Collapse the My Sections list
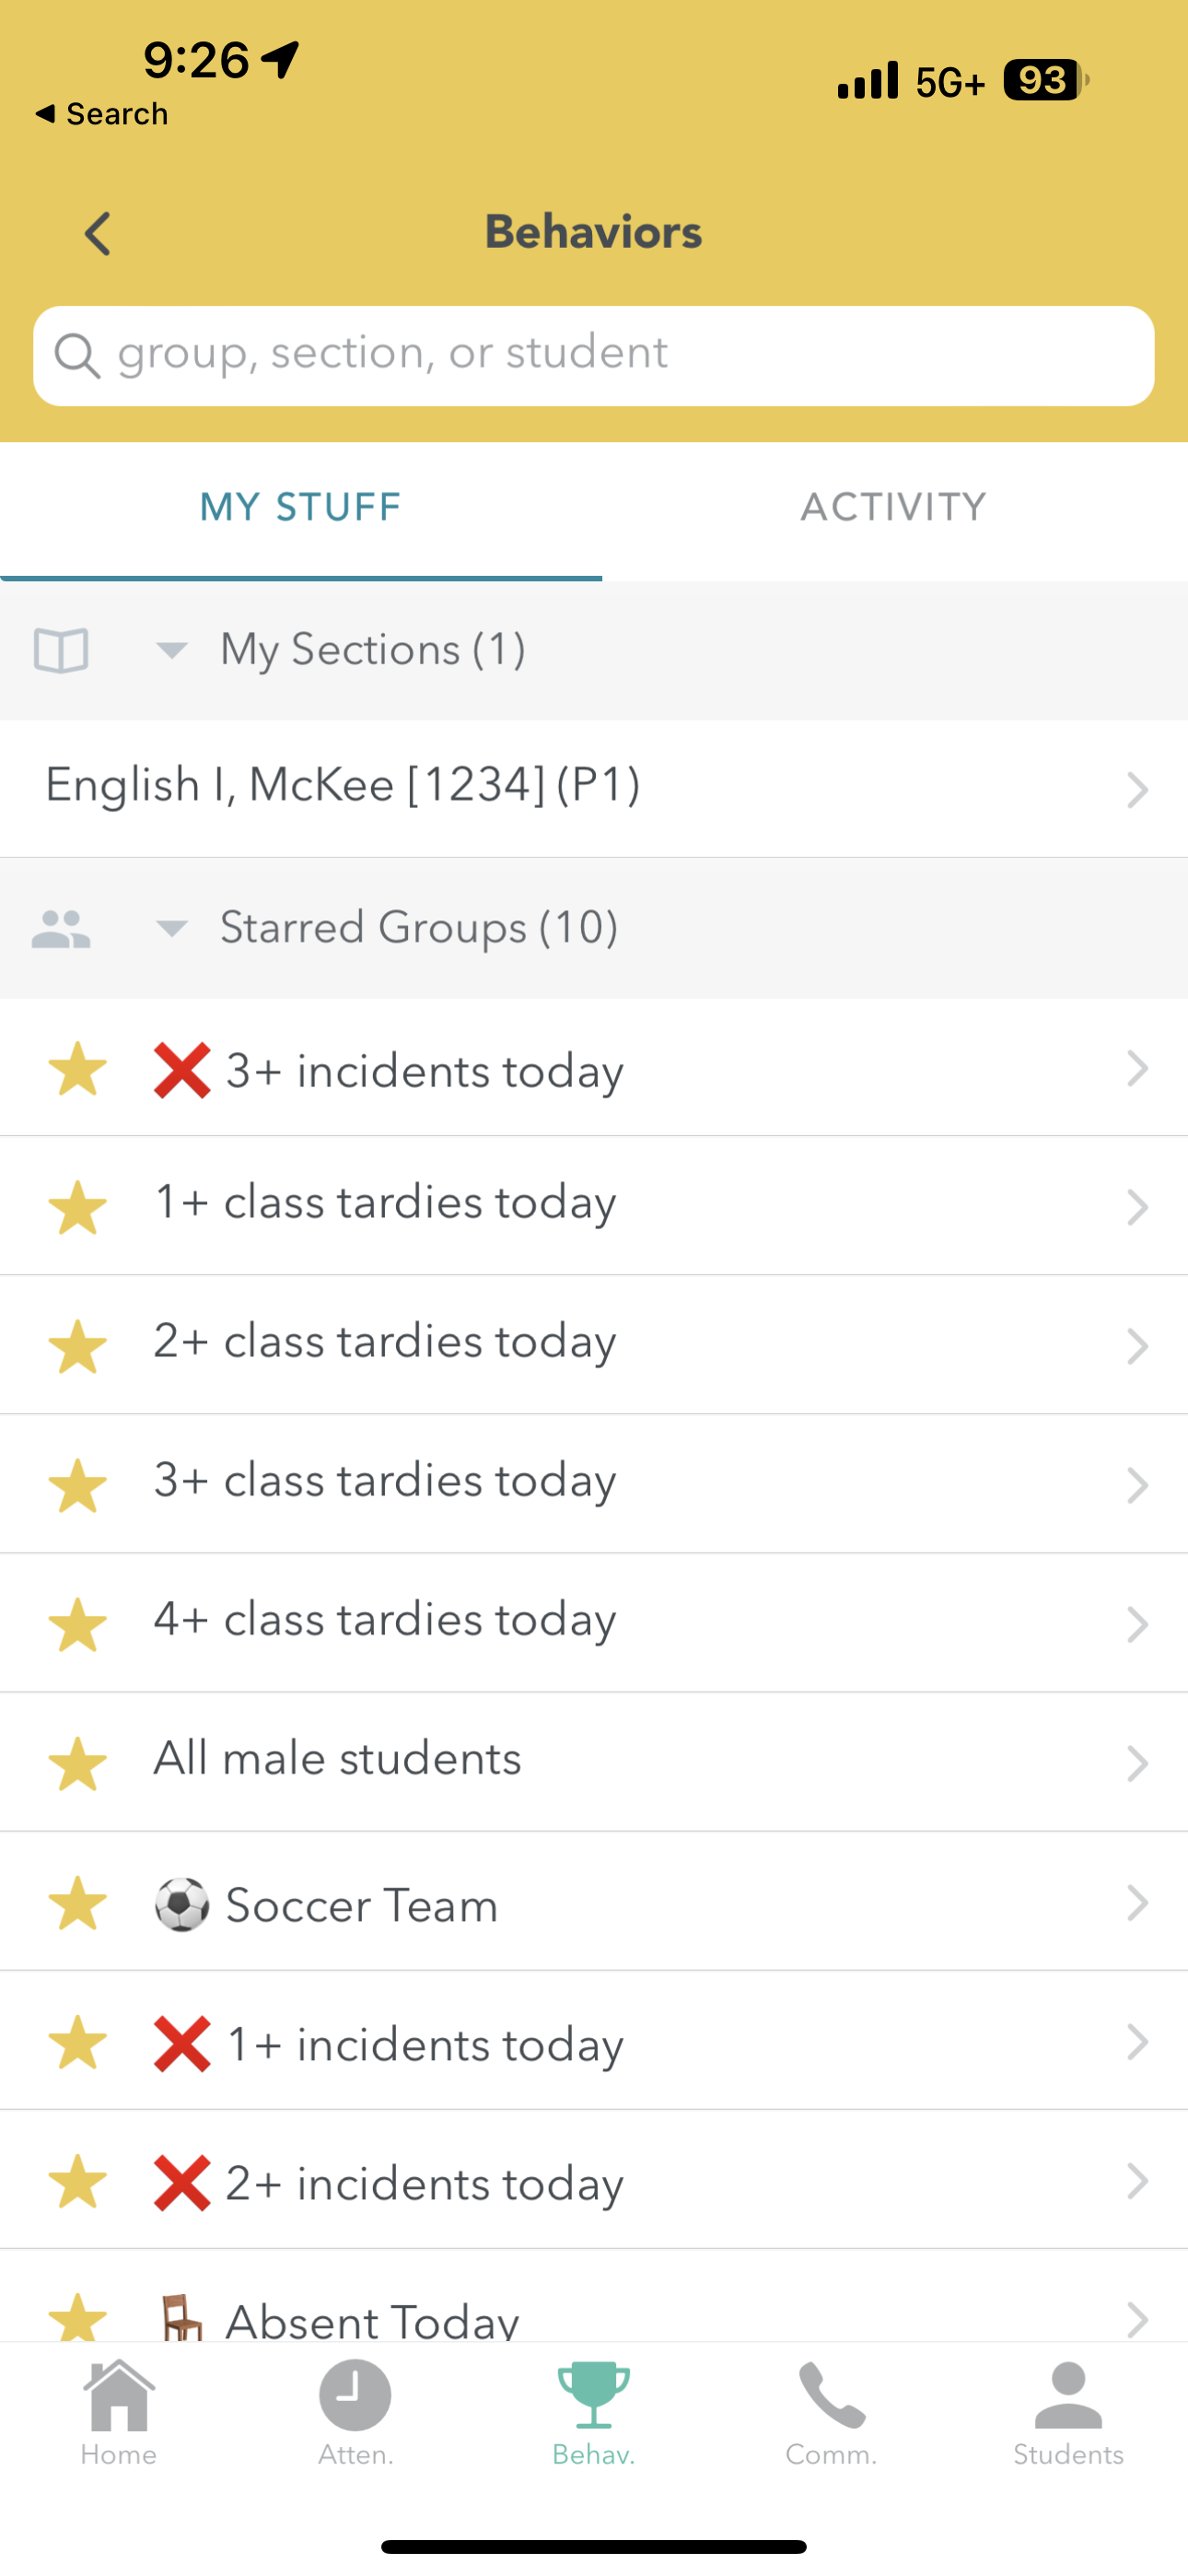Screen dimensions: 1188x2576 tap(172, 650)
